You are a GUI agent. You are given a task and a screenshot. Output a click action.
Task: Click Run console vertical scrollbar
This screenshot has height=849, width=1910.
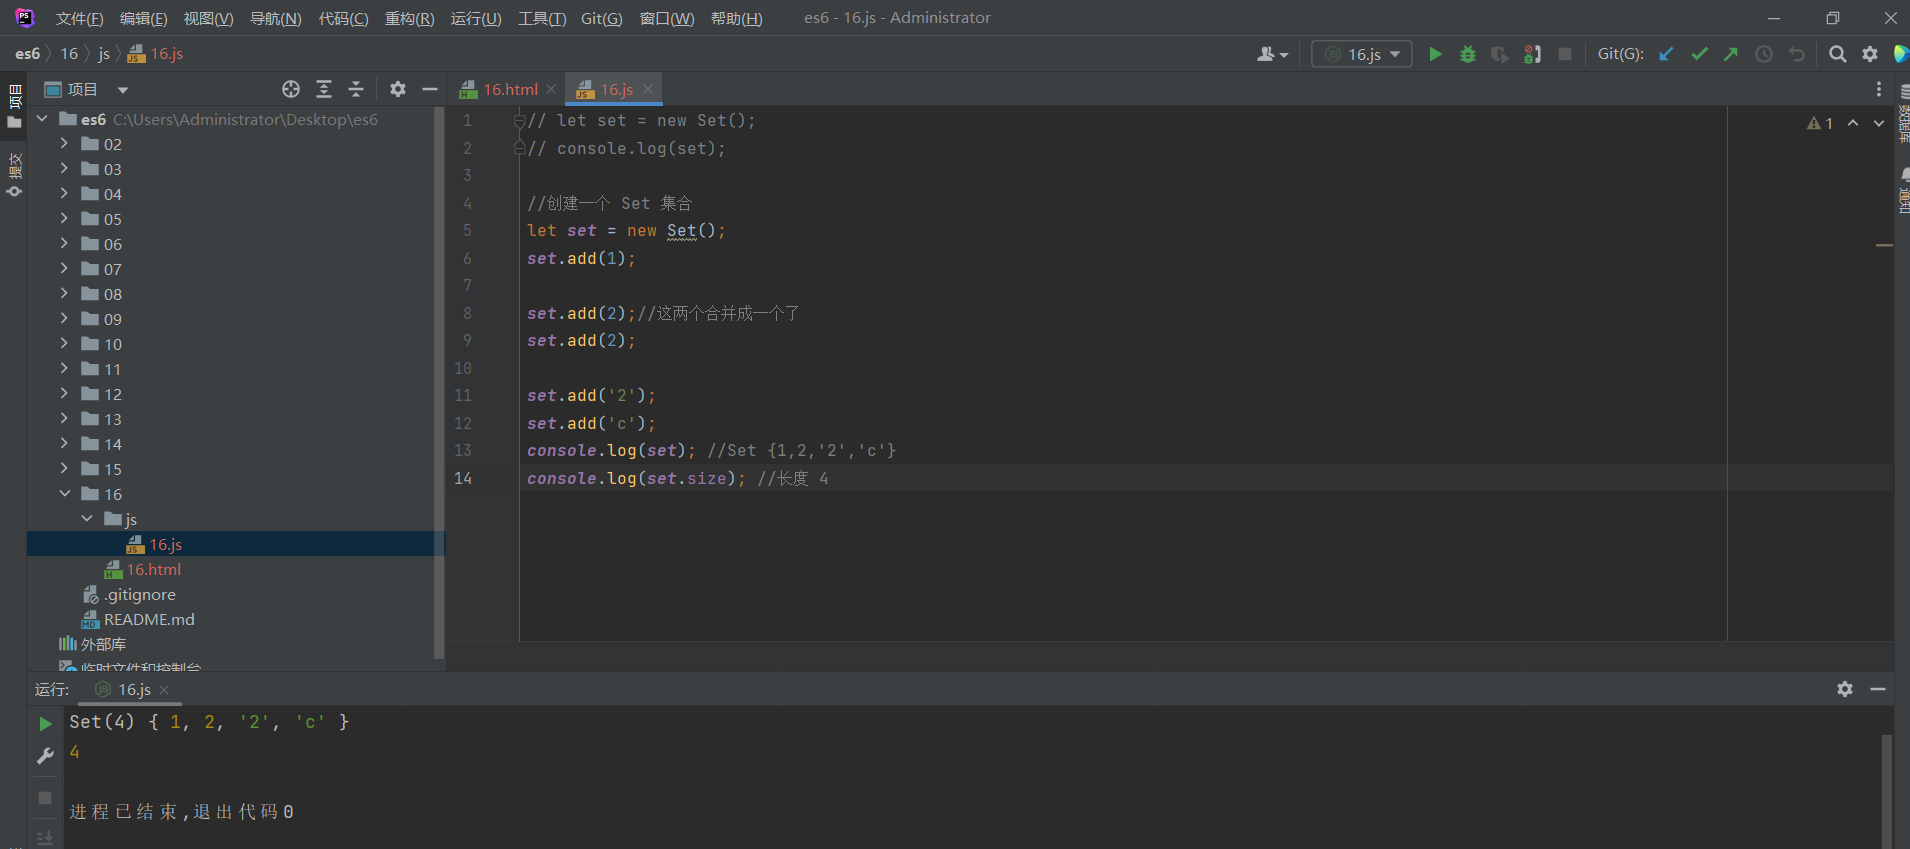[1886, 790]
